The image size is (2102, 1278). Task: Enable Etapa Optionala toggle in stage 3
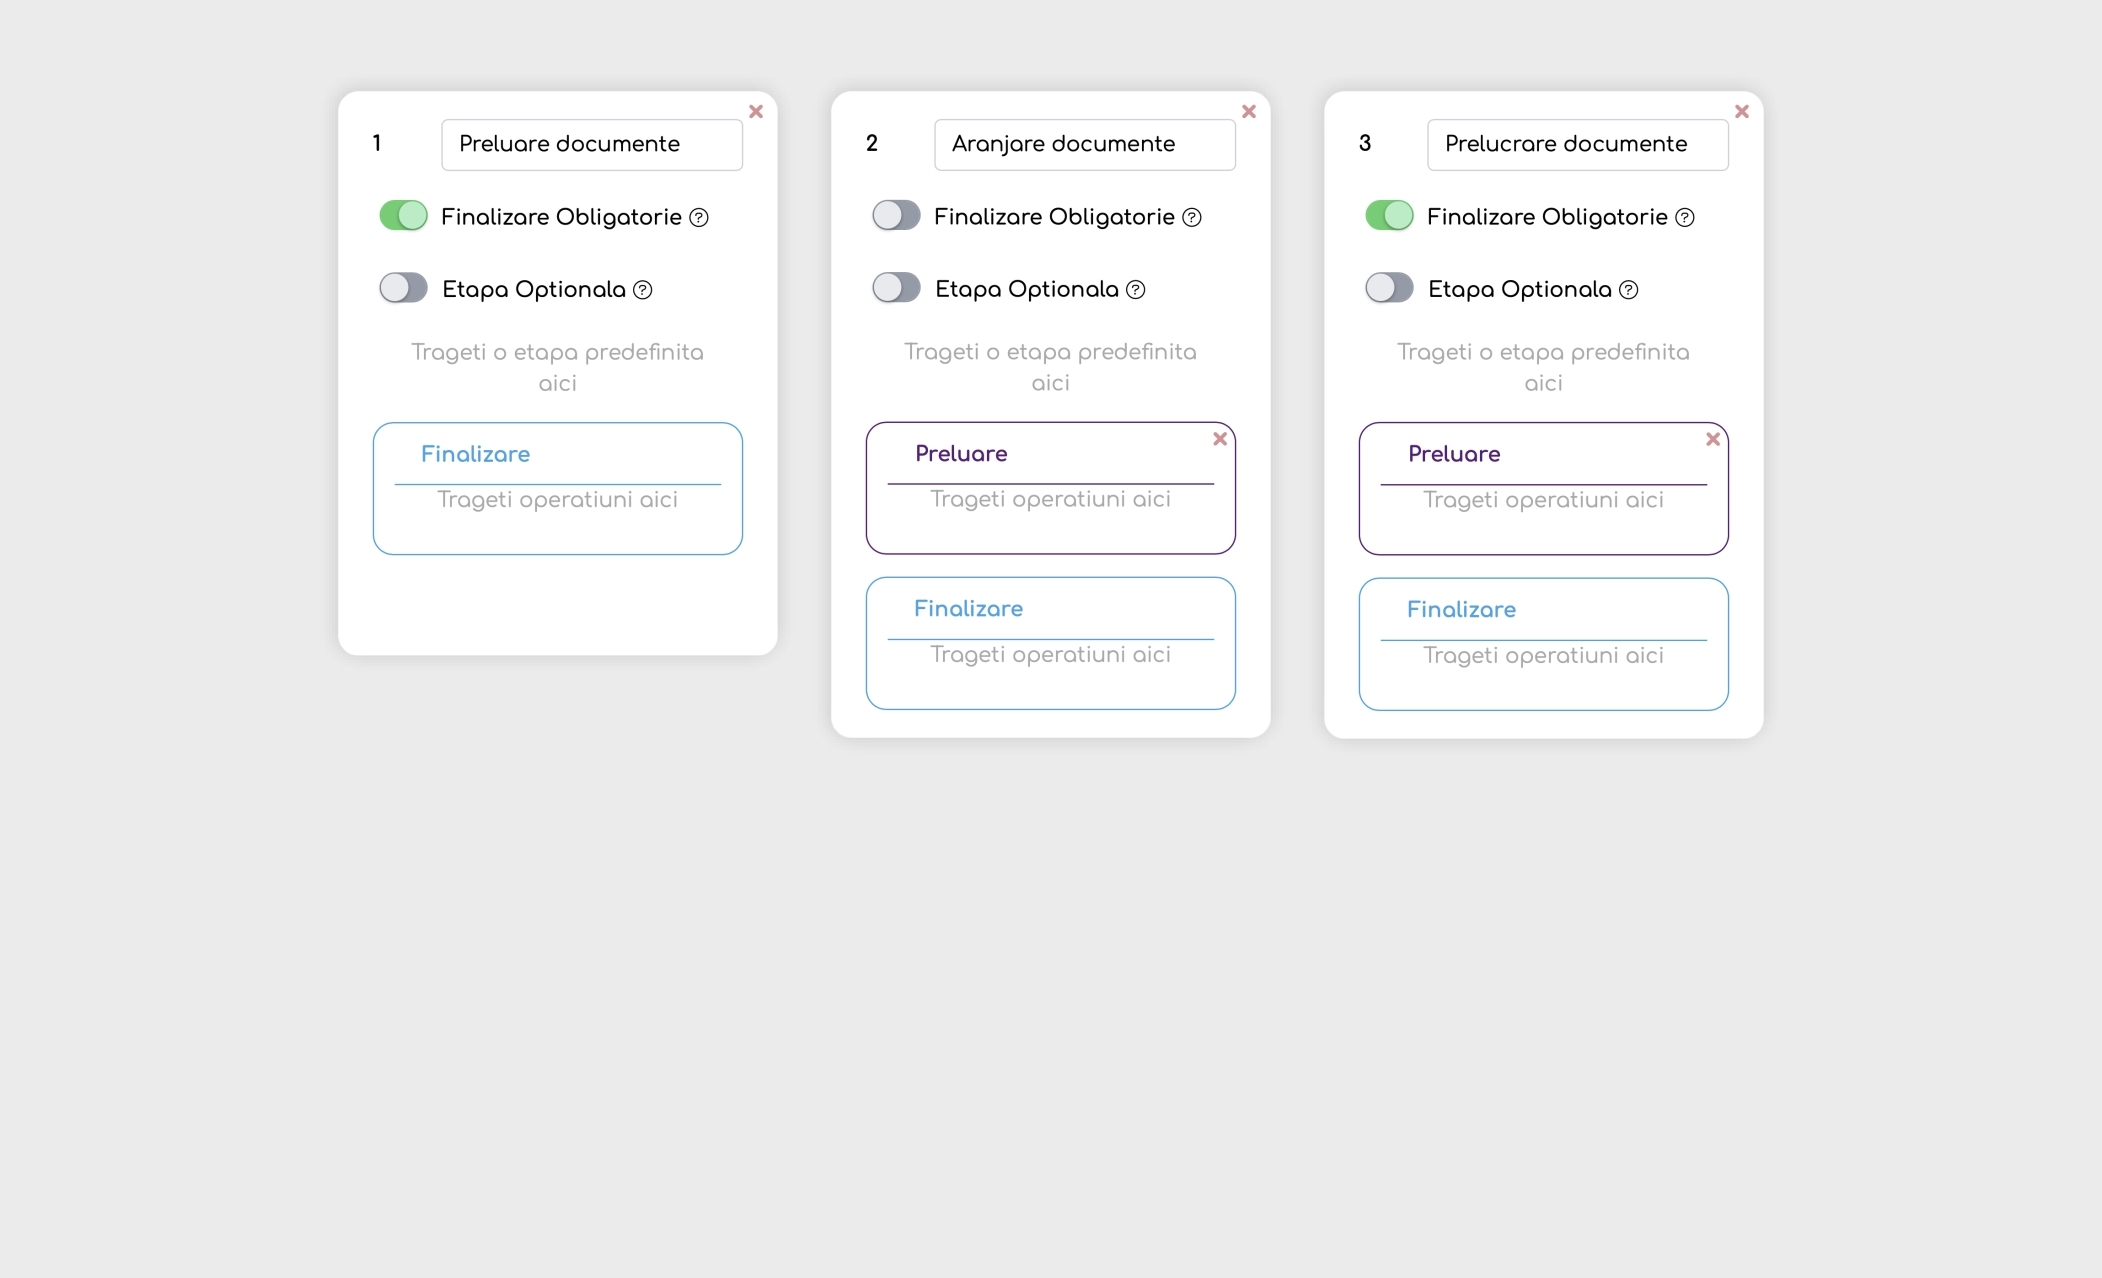coord(1389,288)
